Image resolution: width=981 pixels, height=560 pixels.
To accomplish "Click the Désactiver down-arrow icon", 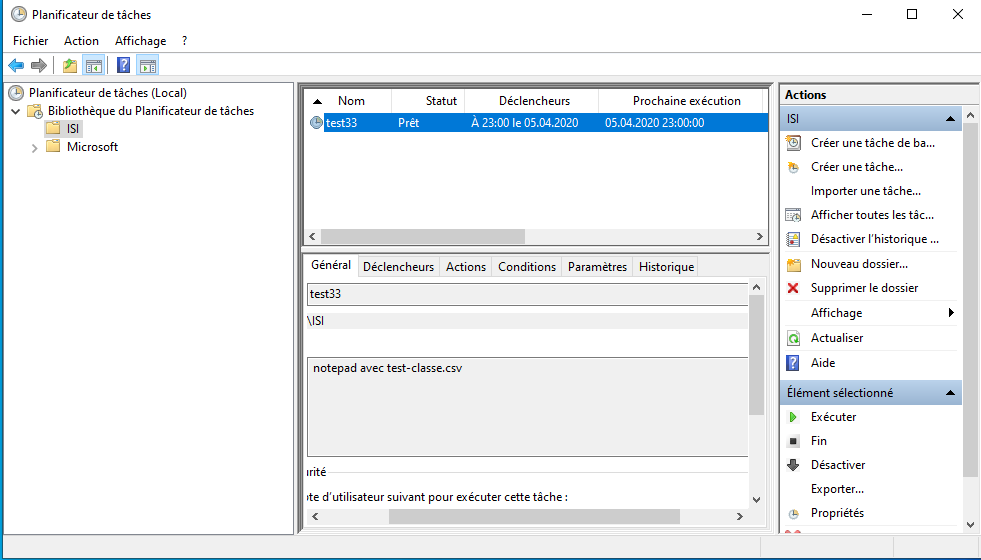I will pos(793,465).
